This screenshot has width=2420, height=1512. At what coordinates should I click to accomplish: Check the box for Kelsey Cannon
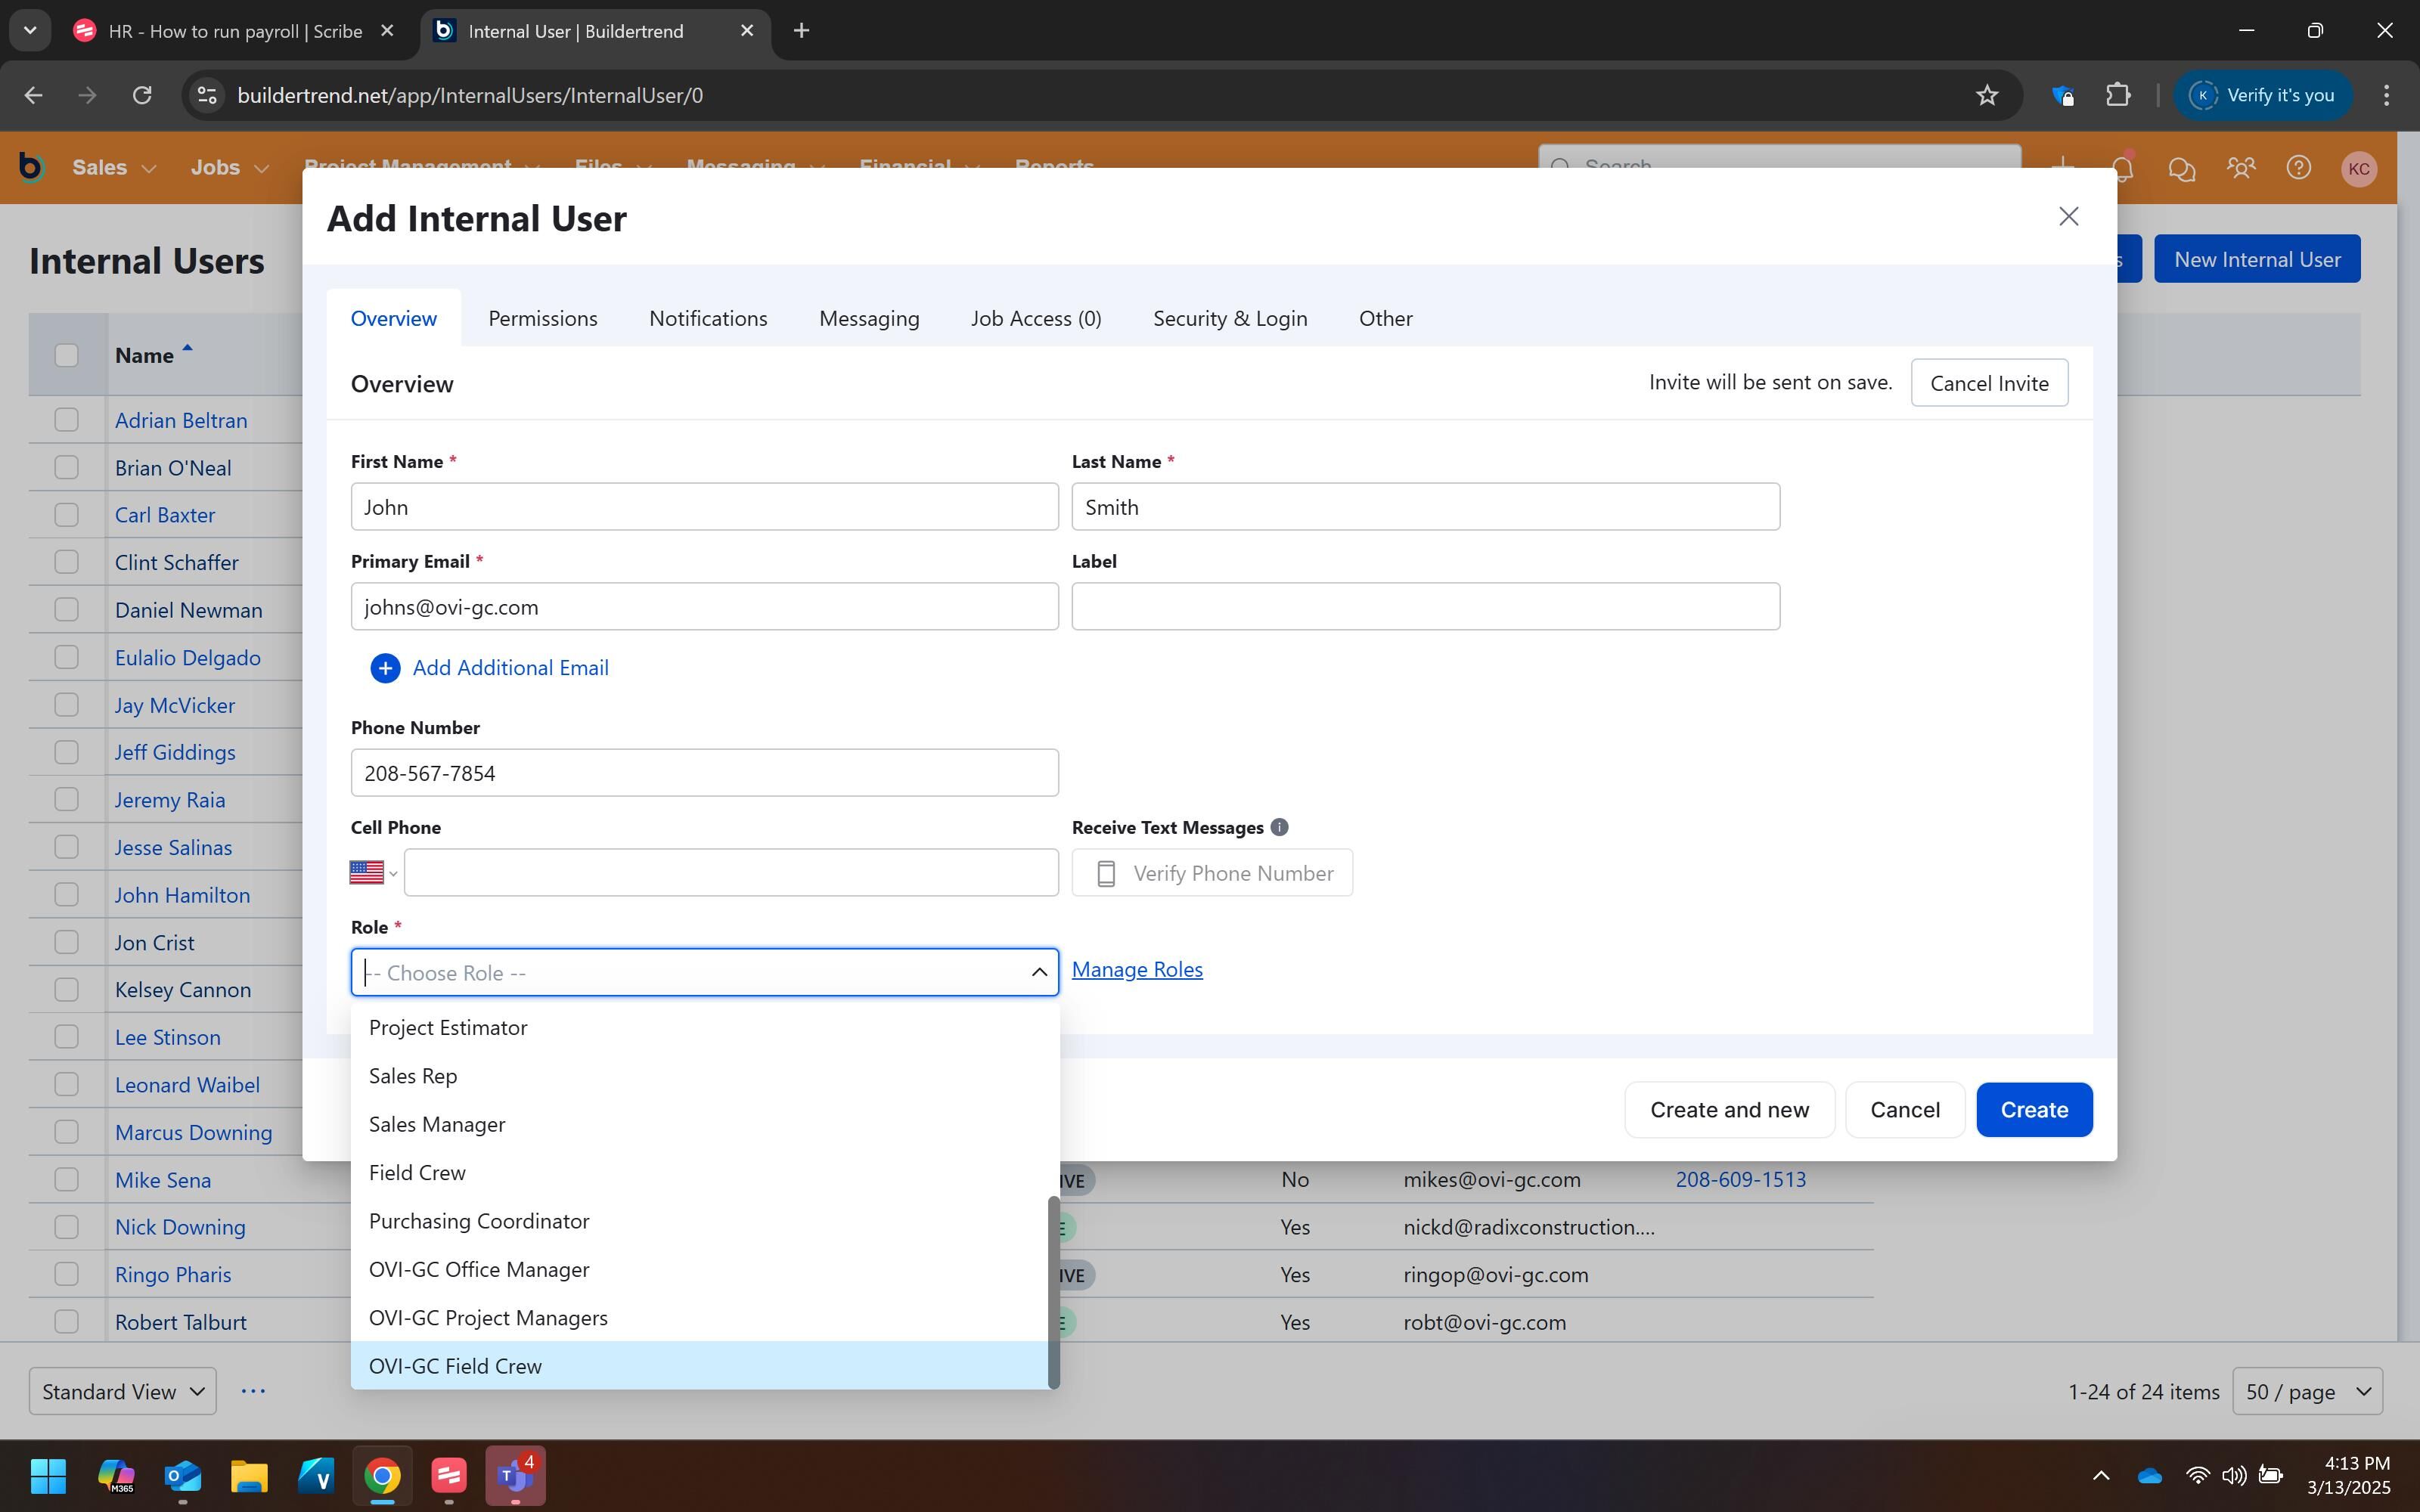coord(66,990)
